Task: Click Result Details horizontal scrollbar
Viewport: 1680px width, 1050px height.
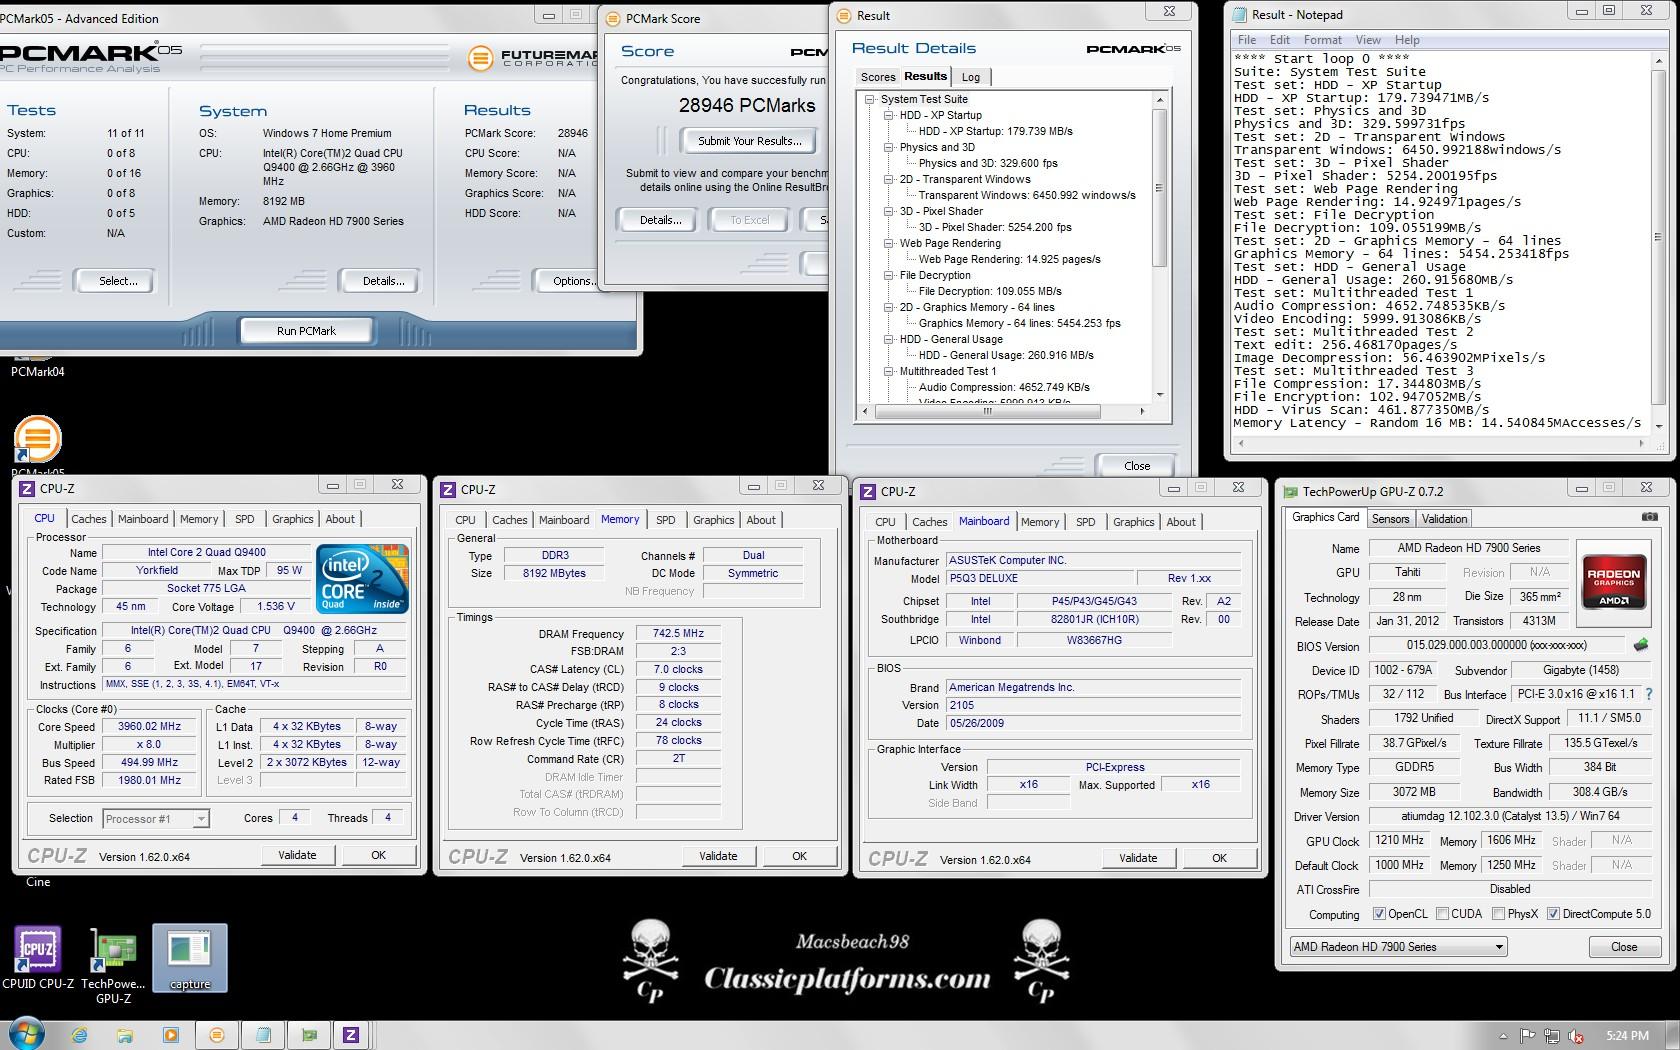Action: click(1003, 411)
